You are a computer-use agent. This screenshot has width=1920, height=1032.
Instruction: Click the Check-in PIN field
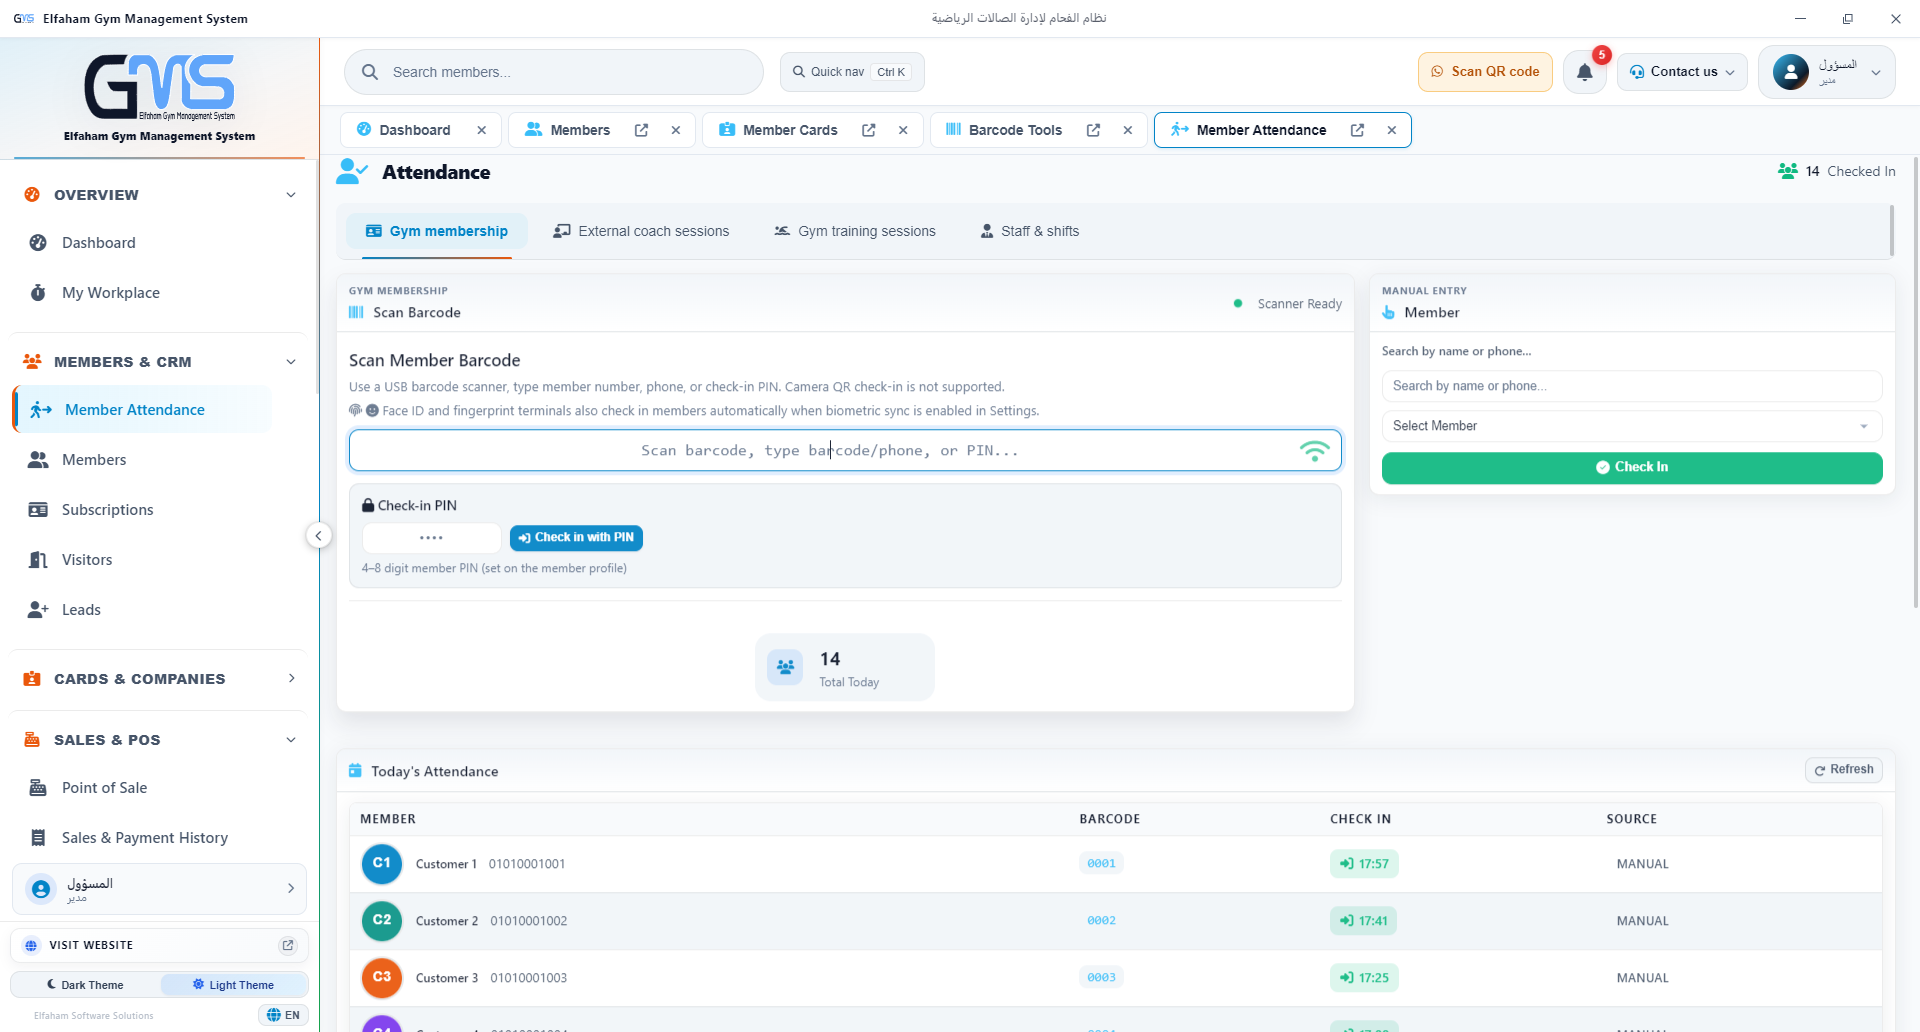tap(431, 538)
